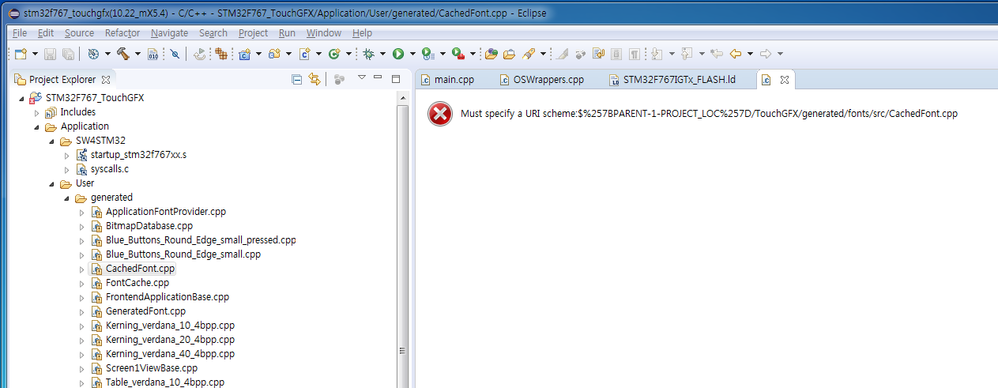Click the External Tools run icon

458,54
